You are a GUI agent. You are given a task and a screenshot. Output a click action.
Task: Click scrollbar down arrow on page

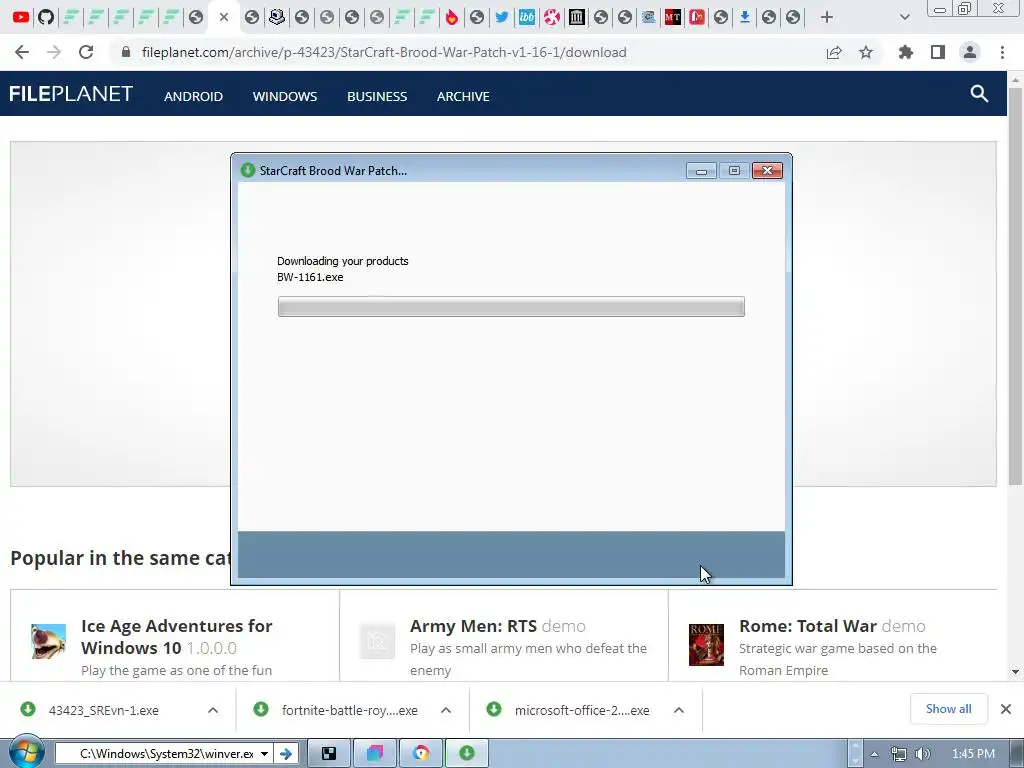(x=1015, y=672)
